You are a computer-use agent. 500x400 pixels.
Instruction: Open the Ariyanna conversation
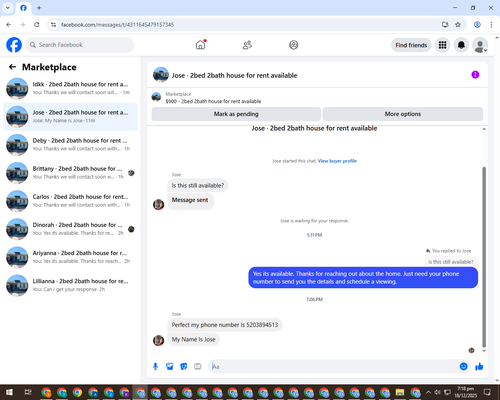(x=70, y=257)
